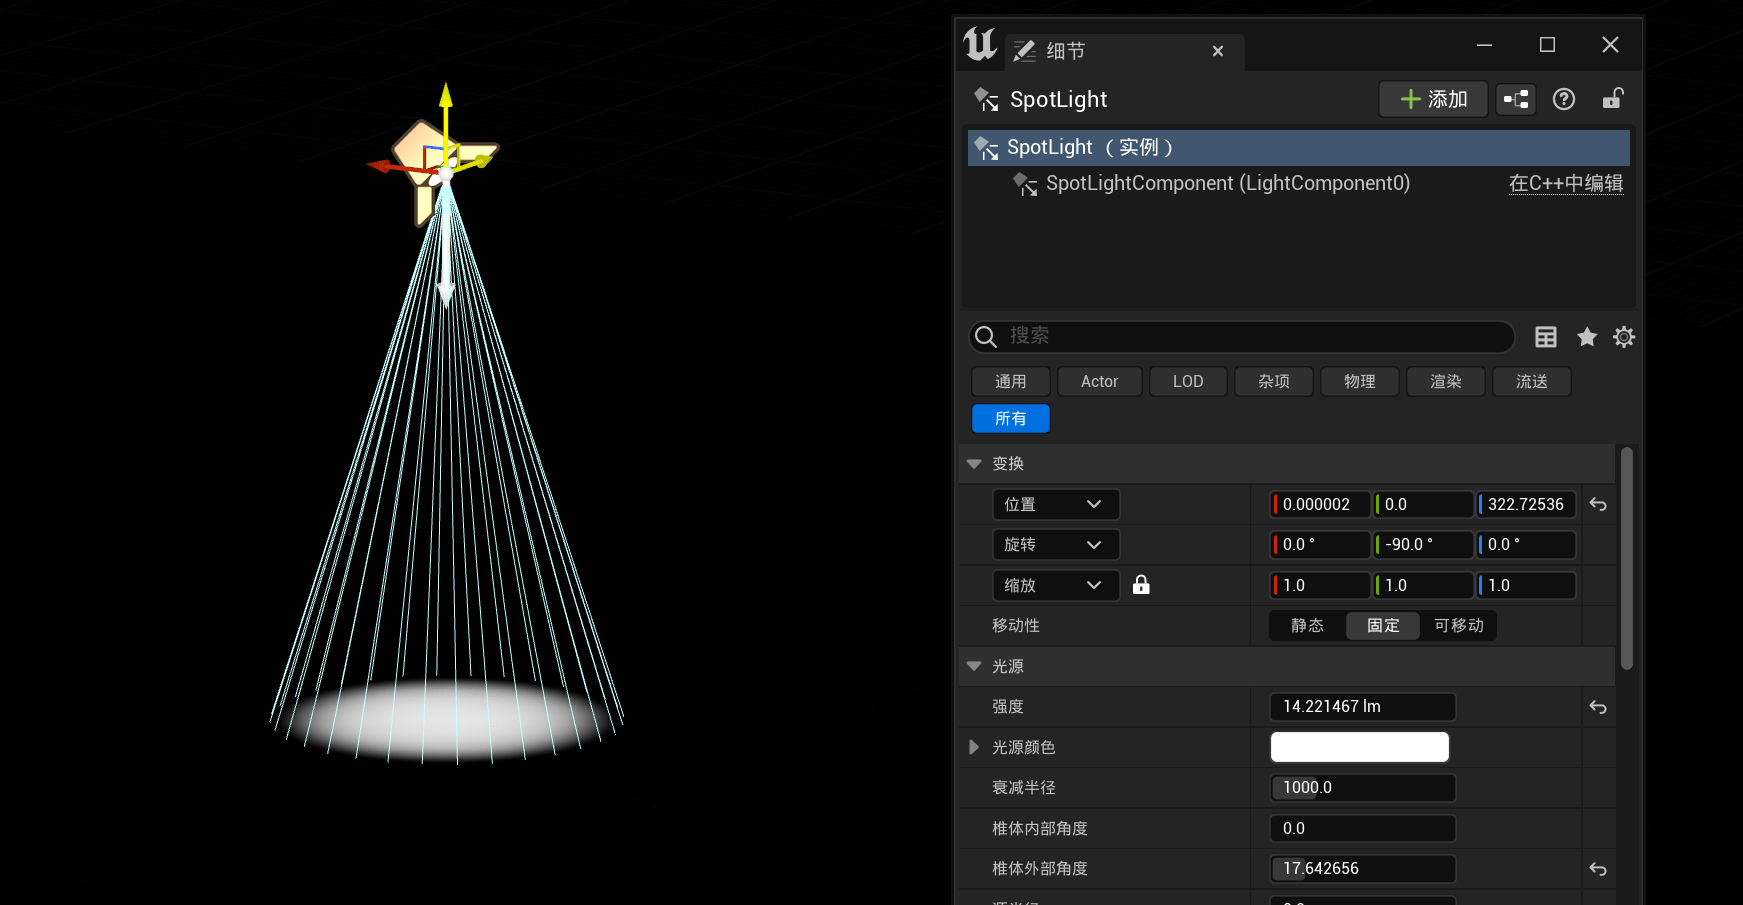
Task: Open the details panel help icon
Action: pos(1563,99)
